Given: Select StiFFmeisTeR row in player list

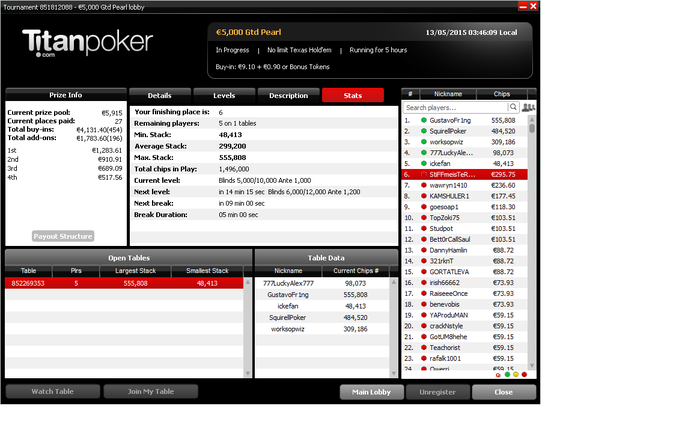Looking at the screenshot, I should (x=465, y=175).
